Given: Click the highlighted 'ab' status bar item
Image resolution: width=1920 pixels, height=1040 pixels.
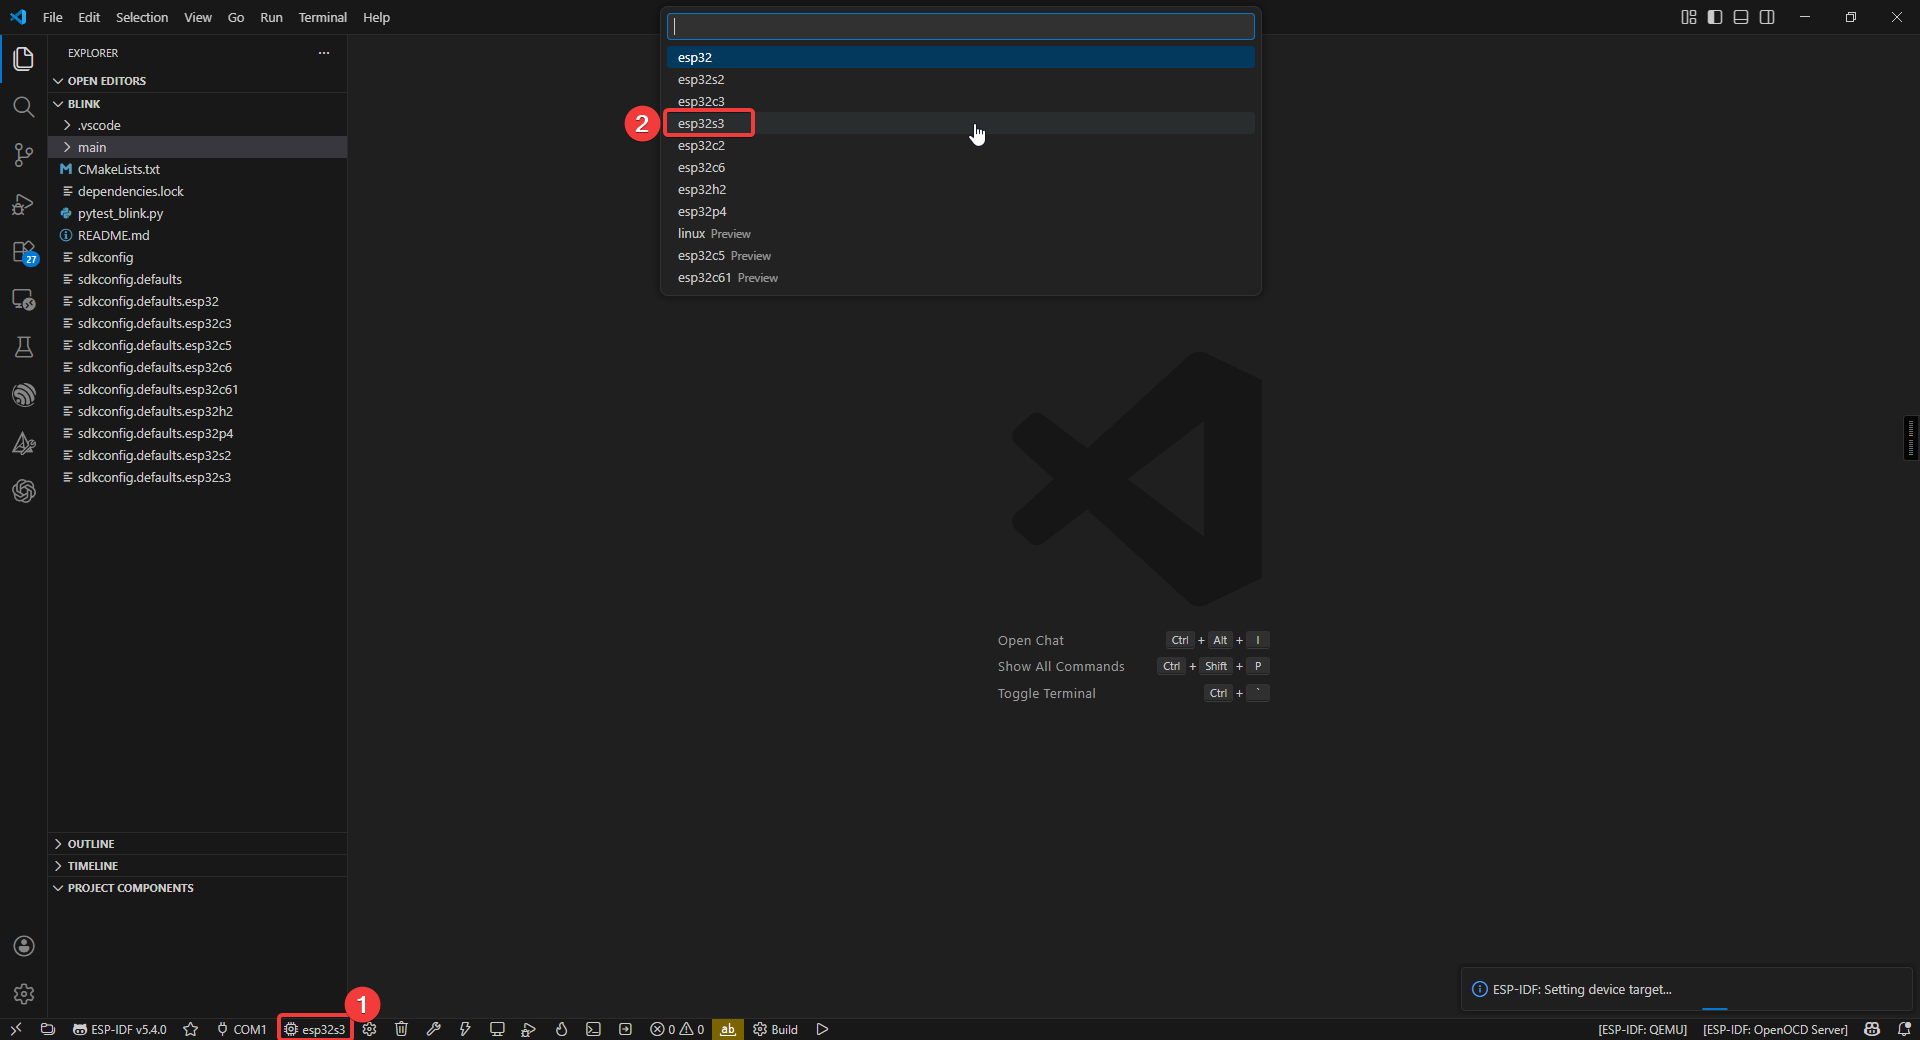Looking at the screenshot, I should point(728,1029).
